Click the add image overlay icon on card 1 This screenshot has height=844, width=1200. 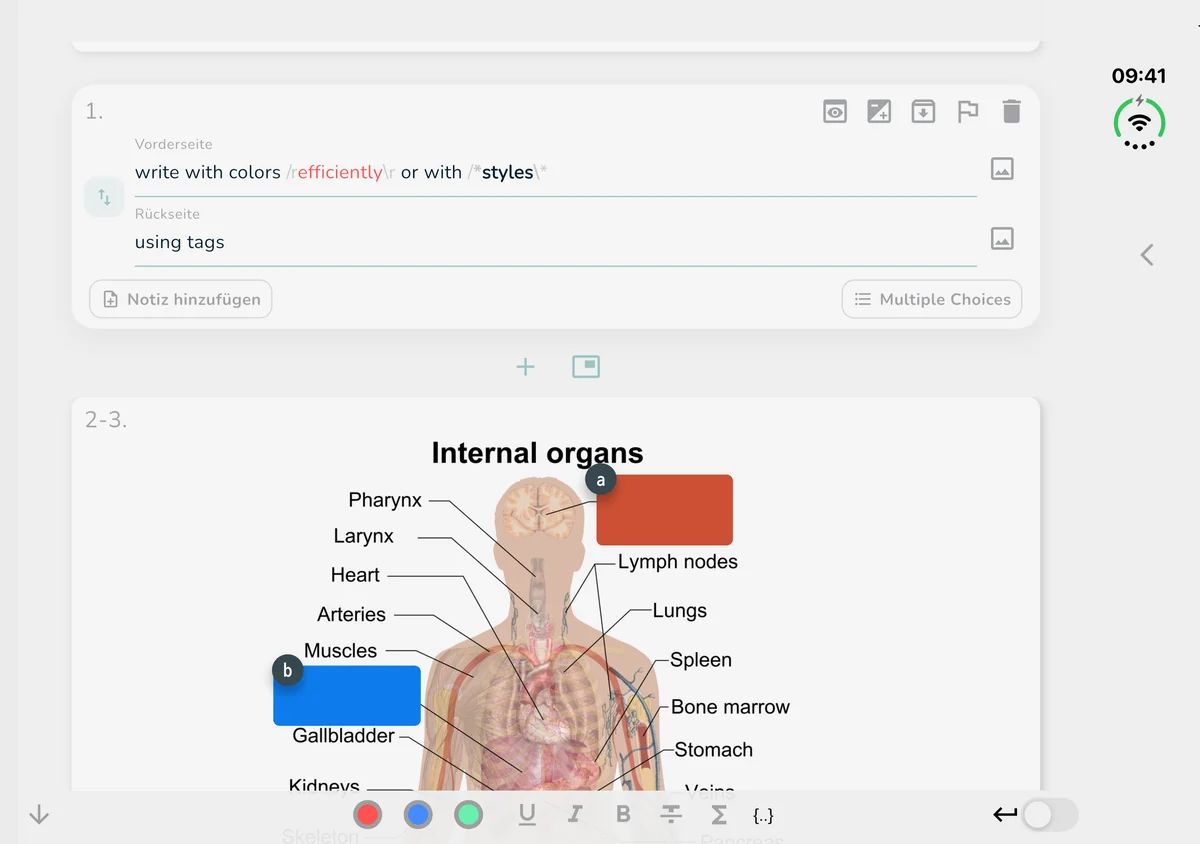tap(879, 111)
